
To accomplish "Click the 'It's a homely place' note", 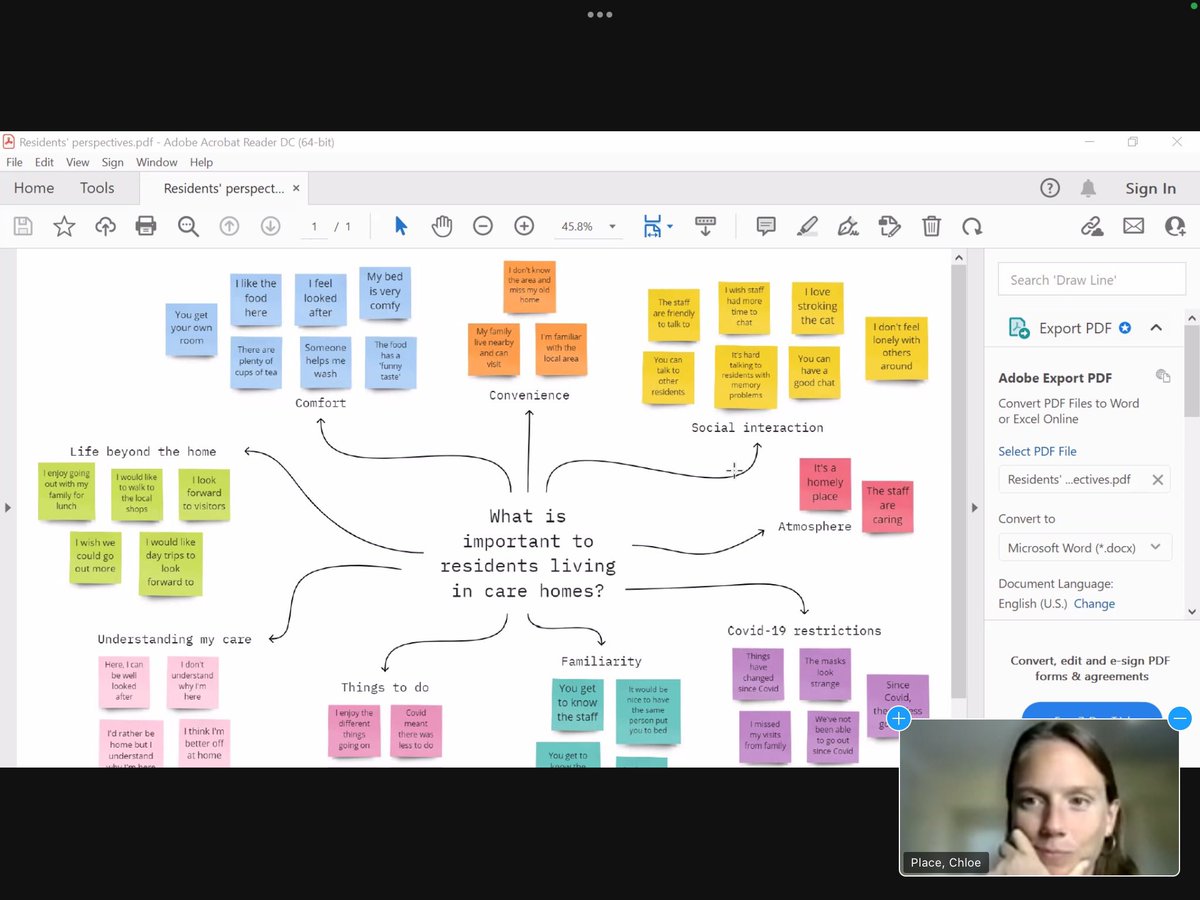I will click(825, 482).
